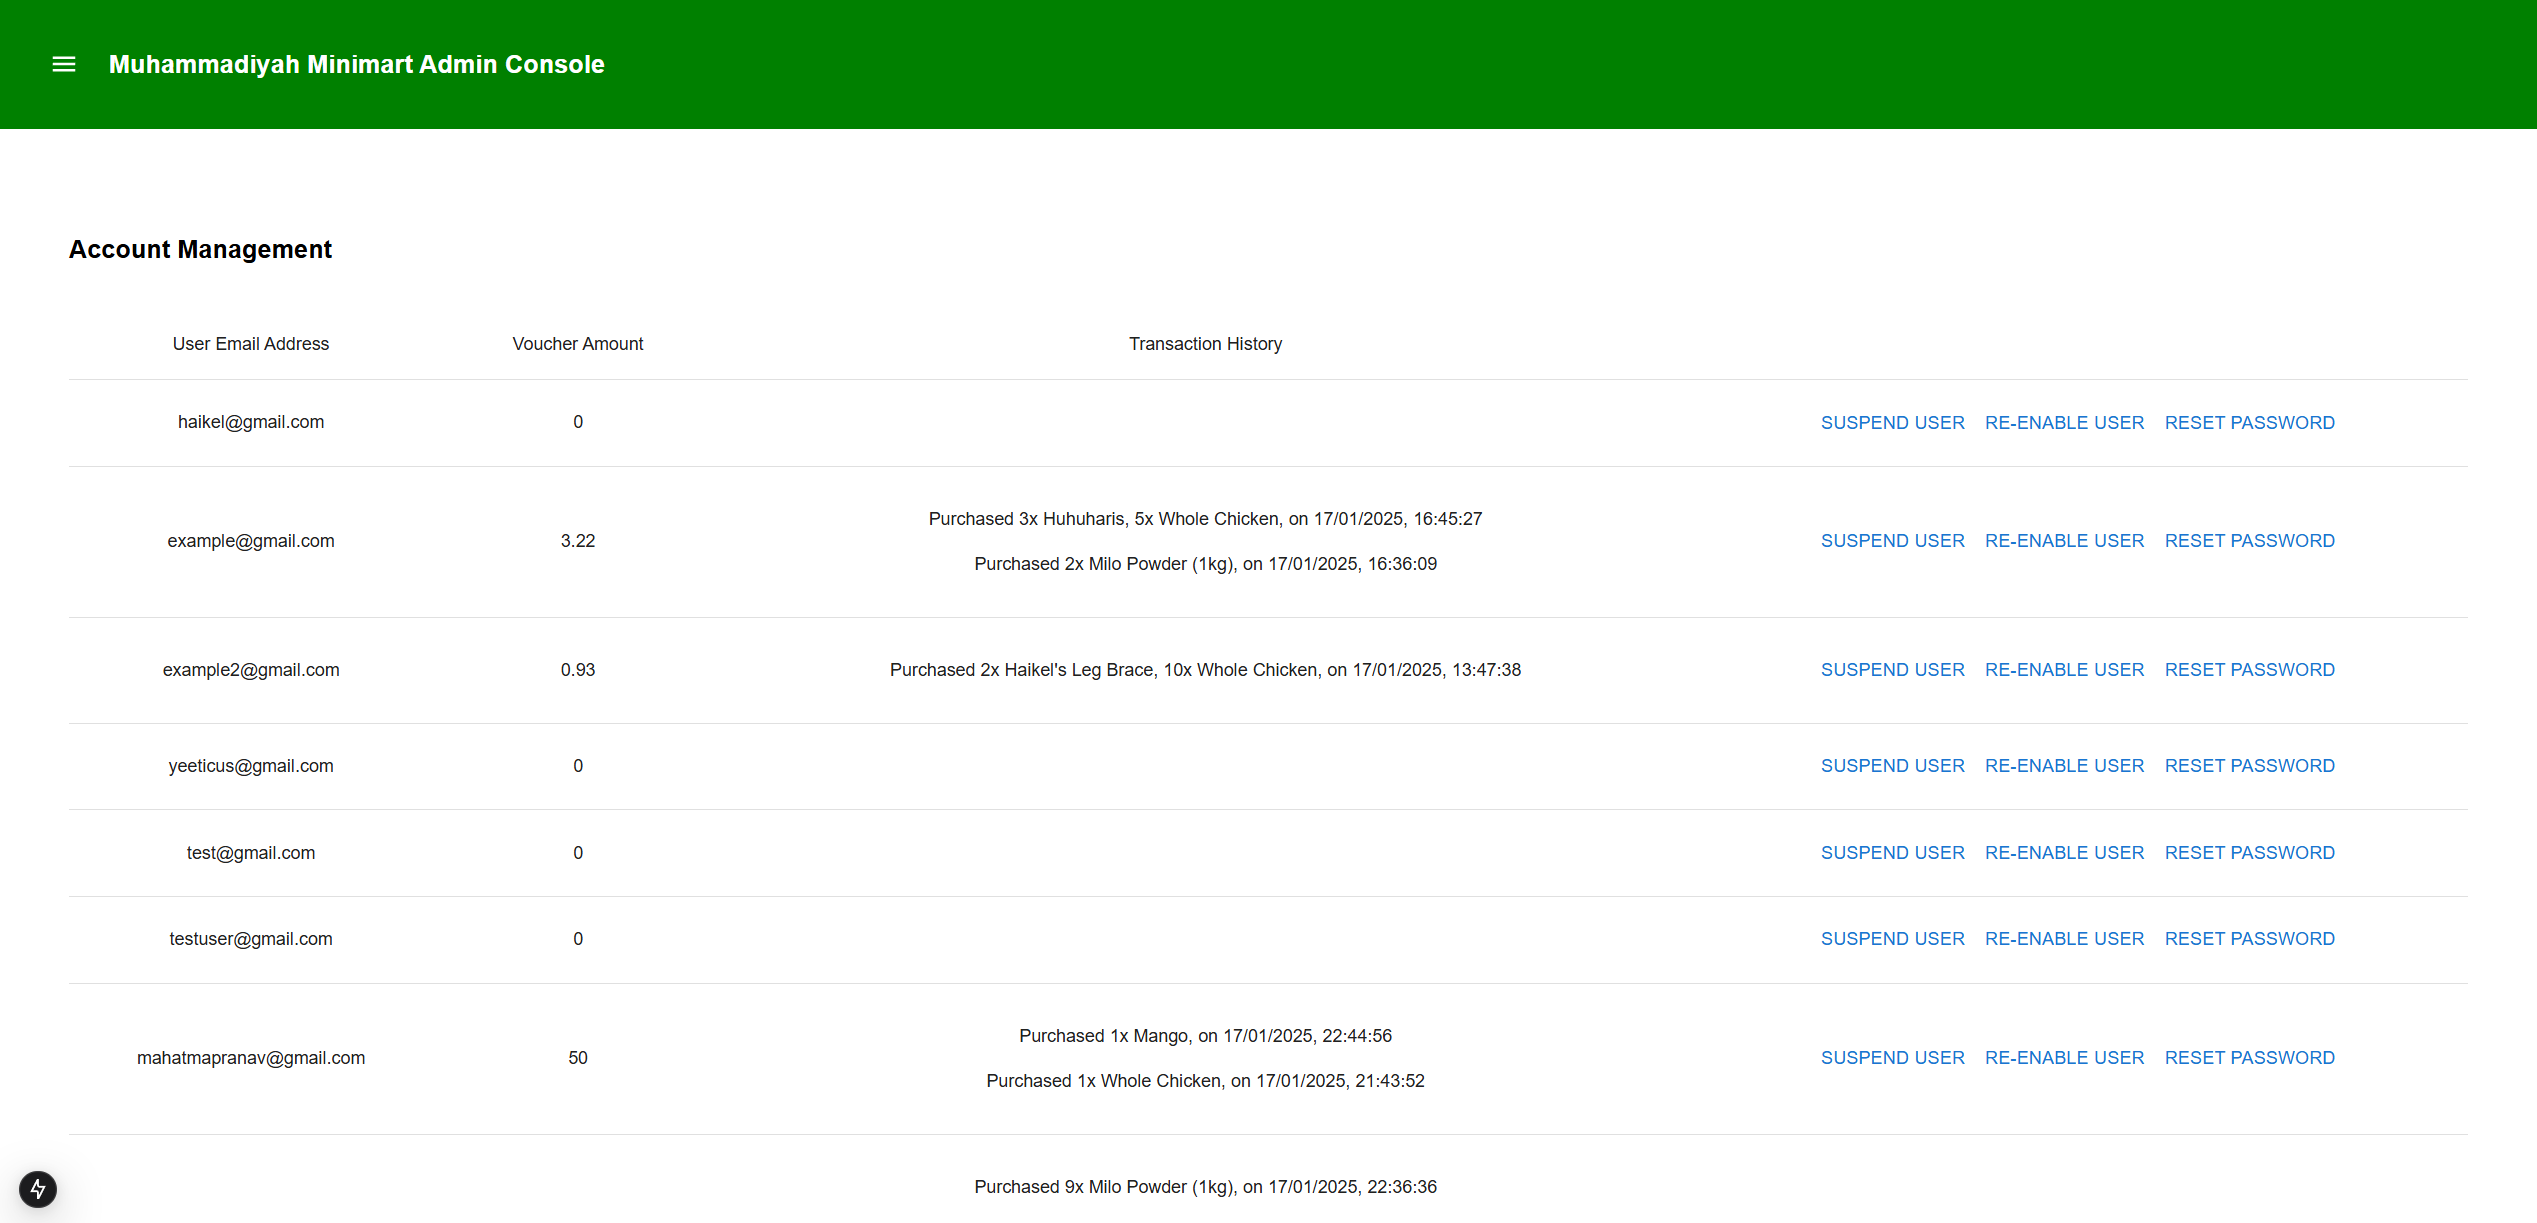The height and width of the screenshot is (1223, 2537).
Task: Reset password for haikel@gmail.com
Action: (x=2249, y=423)
